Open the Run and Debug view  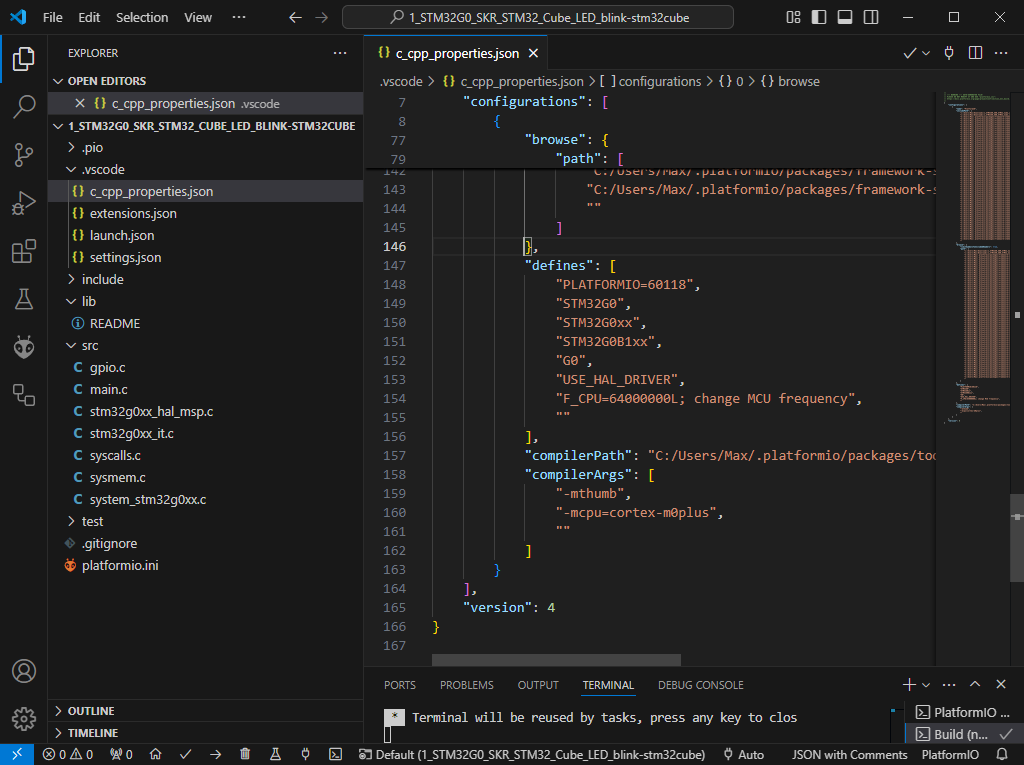pos(24,203)
